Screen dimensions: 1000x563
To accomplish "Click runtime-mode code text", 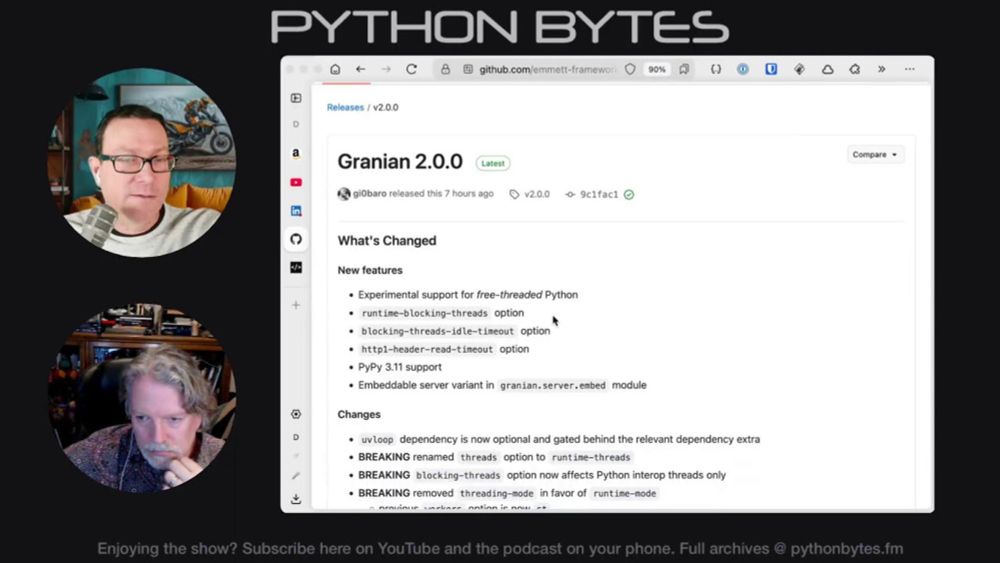I will point(624,494).
